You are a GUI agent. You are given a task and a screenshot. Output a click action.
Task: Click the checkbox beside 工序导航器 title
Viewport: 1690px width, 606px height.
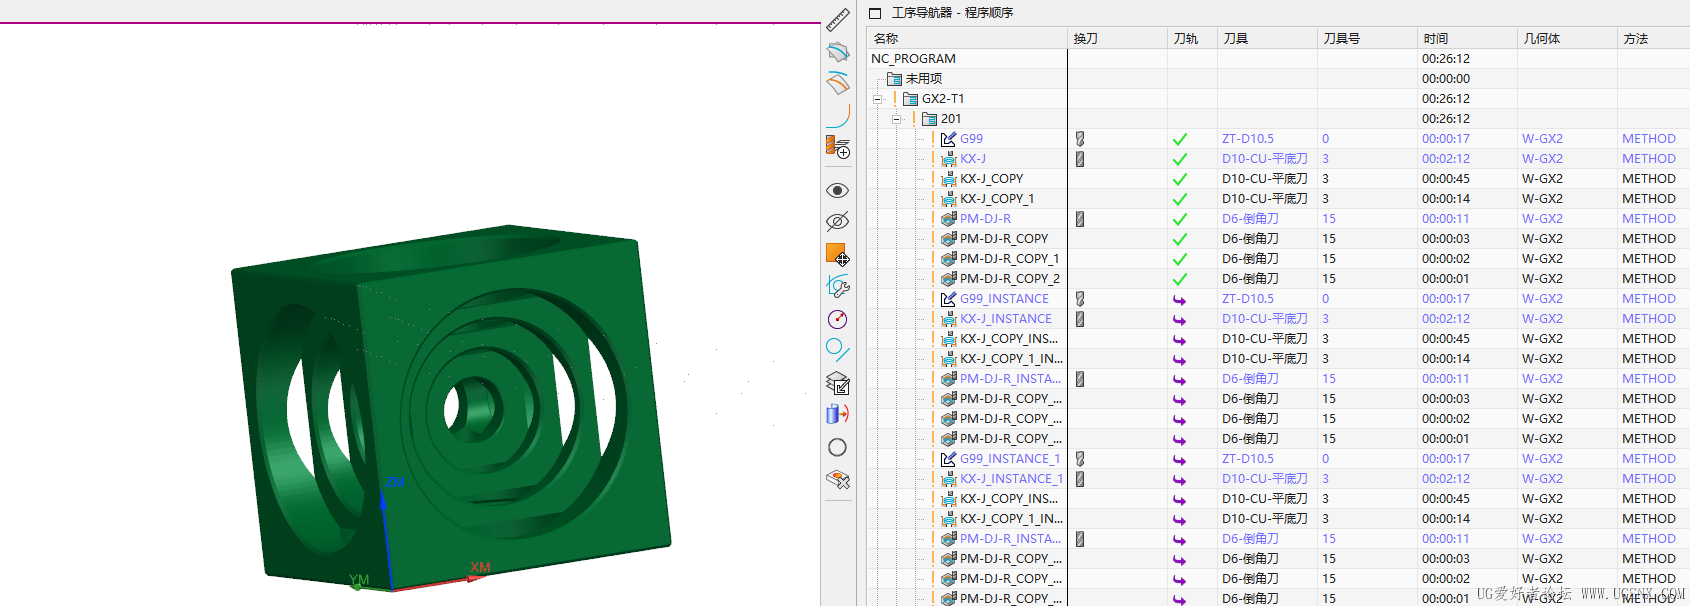click(875, 13)
